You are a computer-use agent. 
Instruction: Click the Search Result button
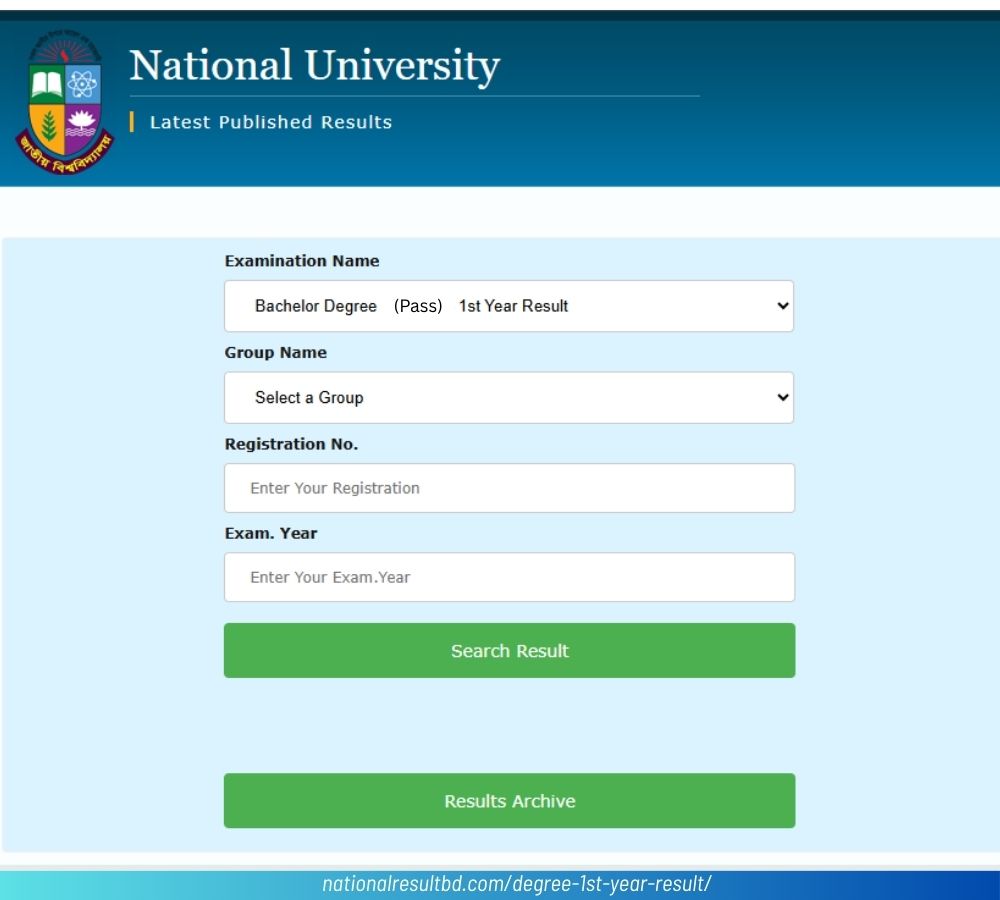tap(510, 651)
